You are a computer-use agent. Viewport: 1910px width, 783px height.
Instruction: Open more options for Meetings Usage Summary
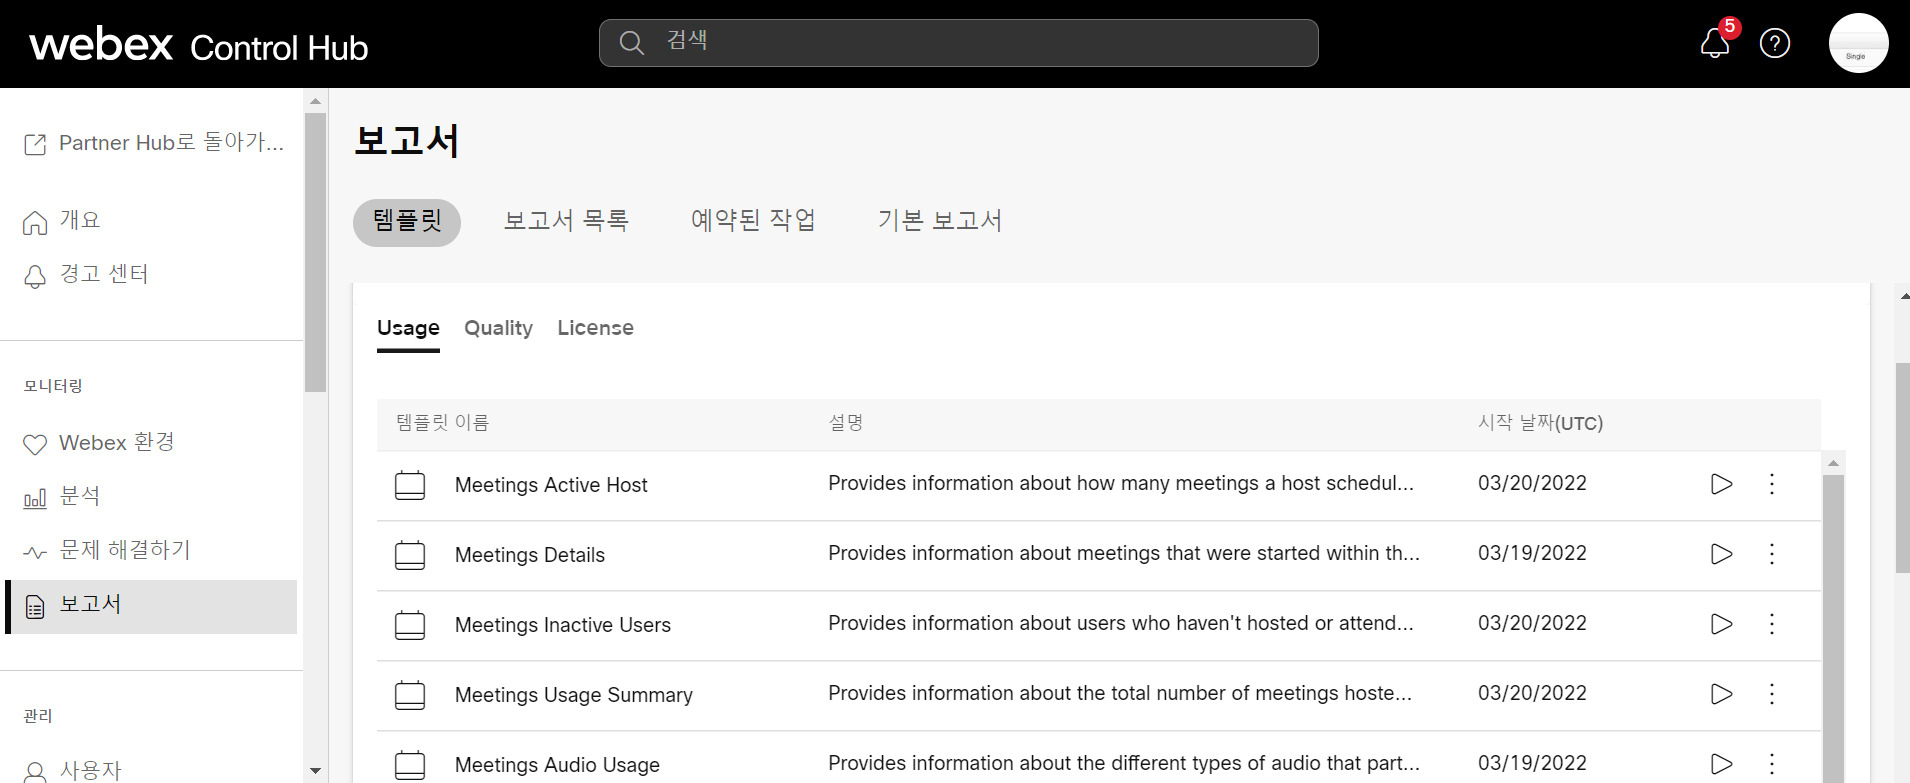click(1771, 694)
